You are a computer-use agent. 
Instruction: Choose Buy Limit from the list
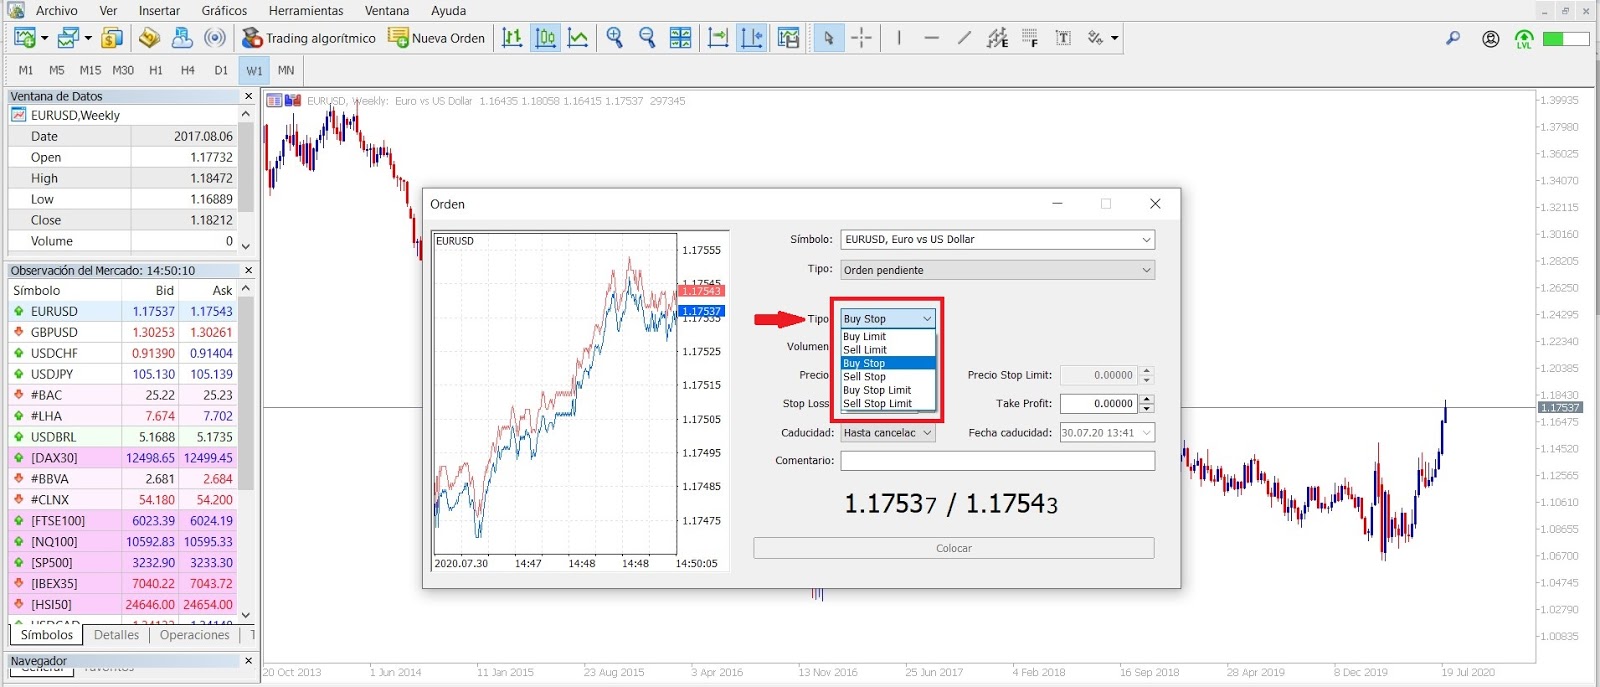[888, 337]
